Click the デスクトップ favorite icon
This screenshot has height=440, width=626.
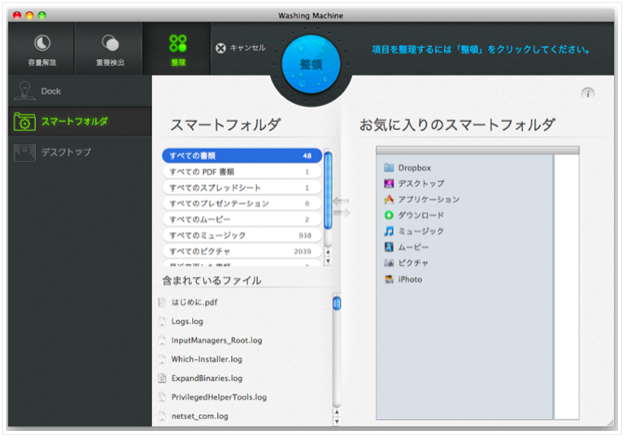(x=388, y=184)
